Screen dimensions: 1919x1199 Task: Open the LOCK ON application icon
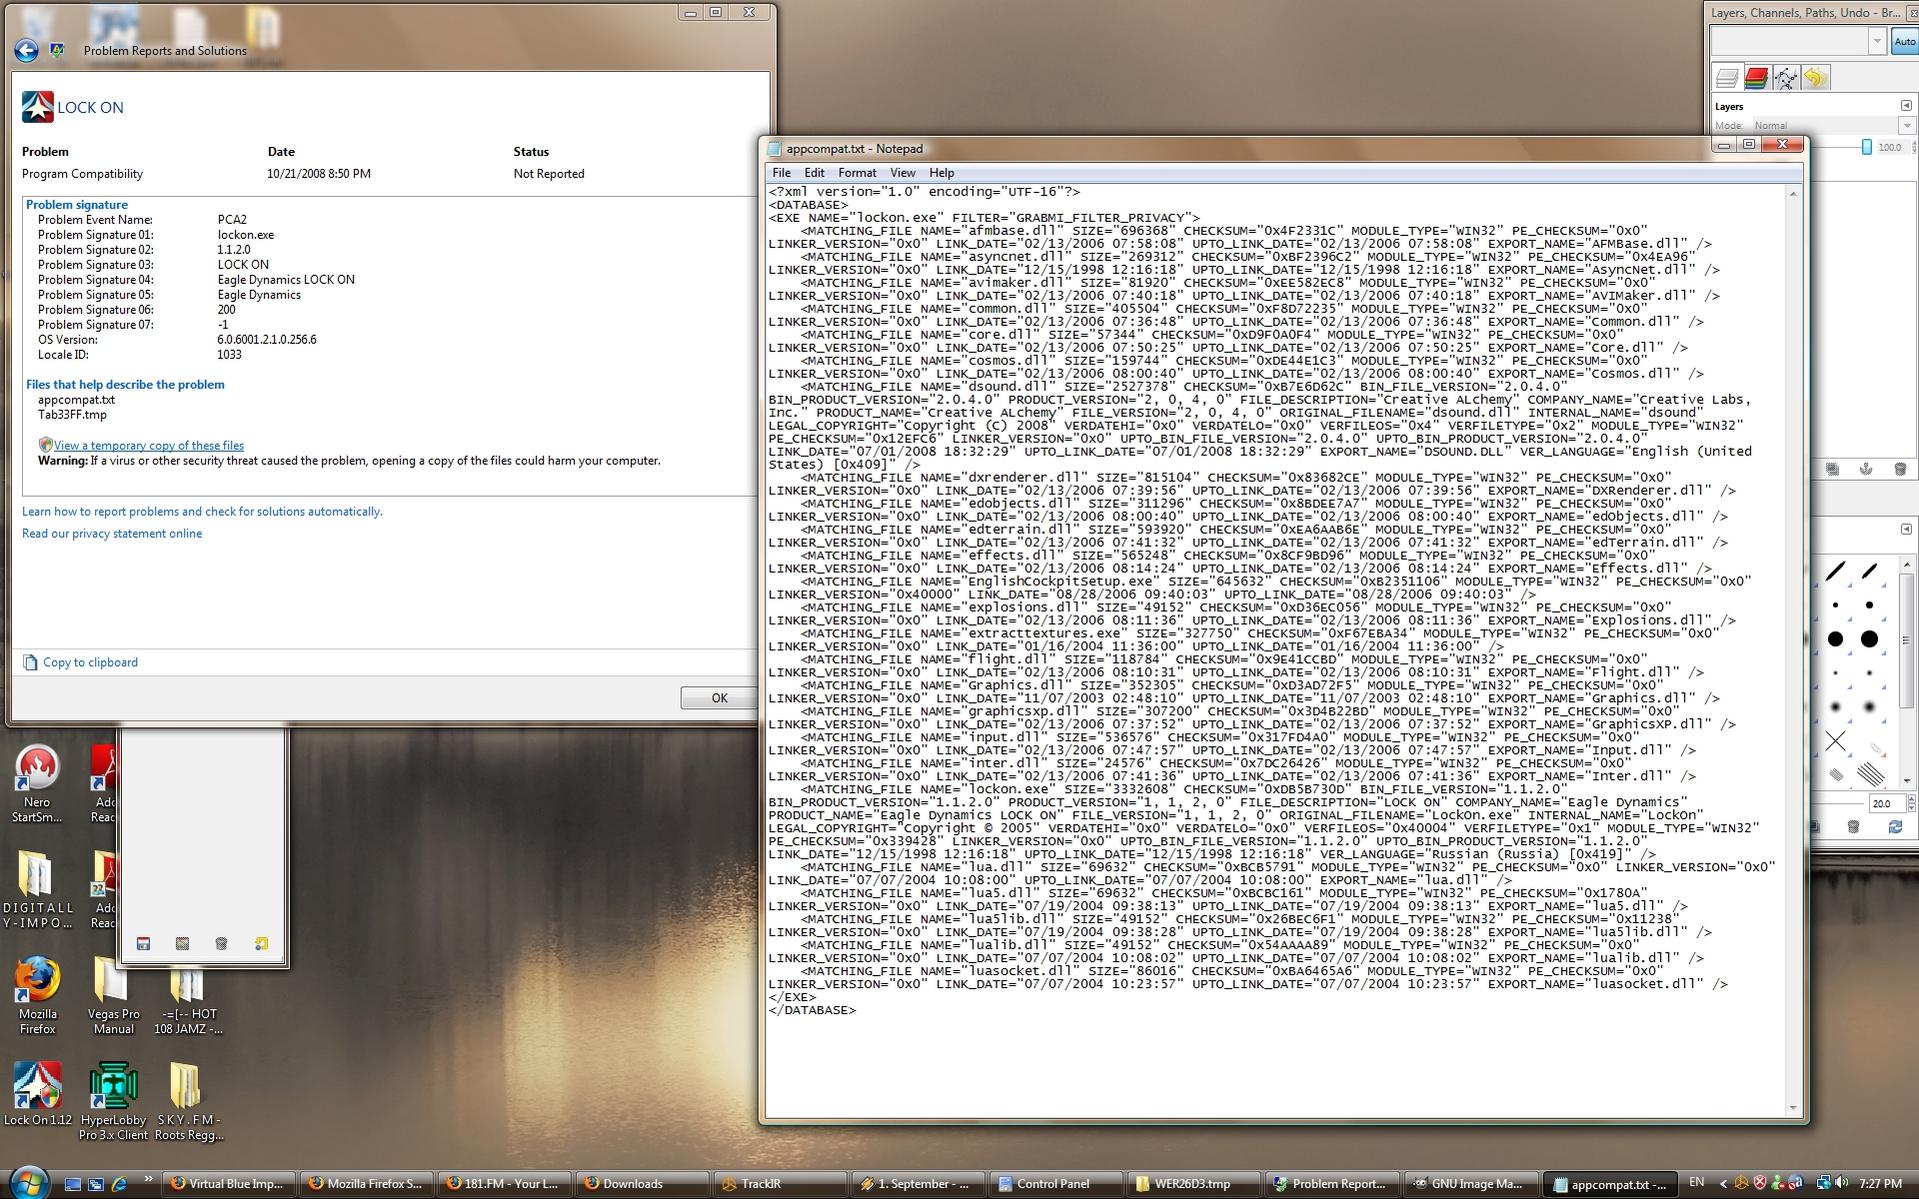pyautogui.click(x=38, y=107)
